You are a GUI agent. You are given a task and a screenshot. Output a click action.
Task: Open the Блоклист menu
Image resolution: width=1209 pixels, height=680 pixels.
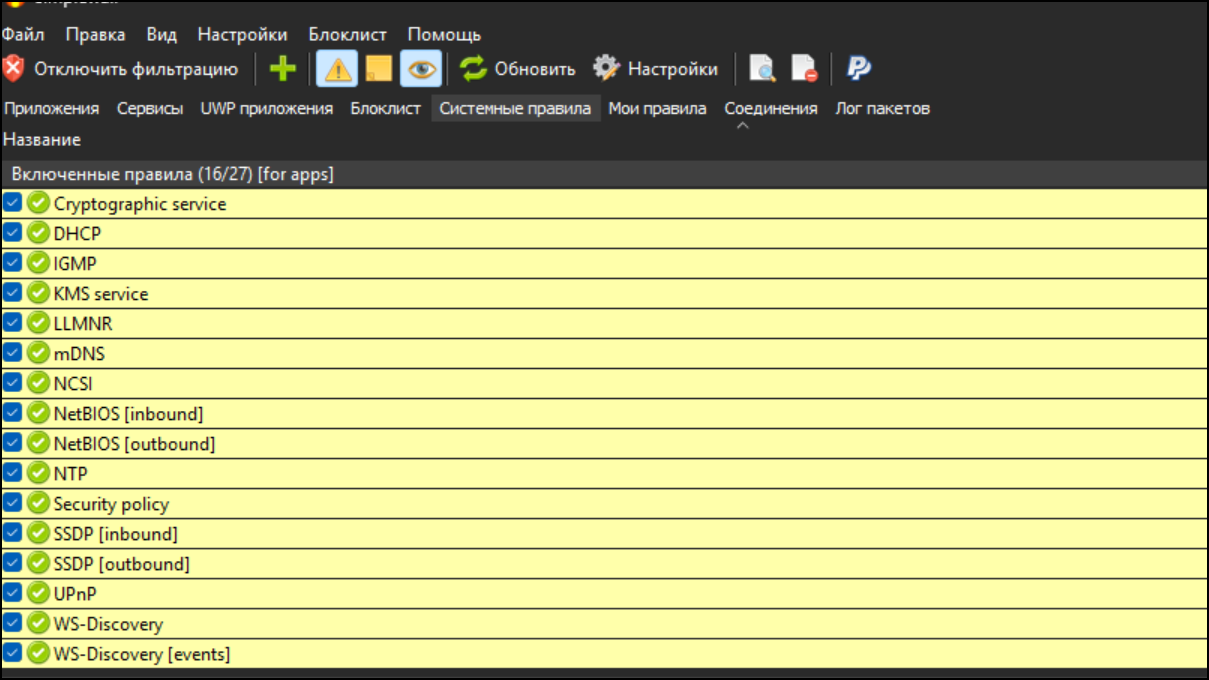pos(349,33)
